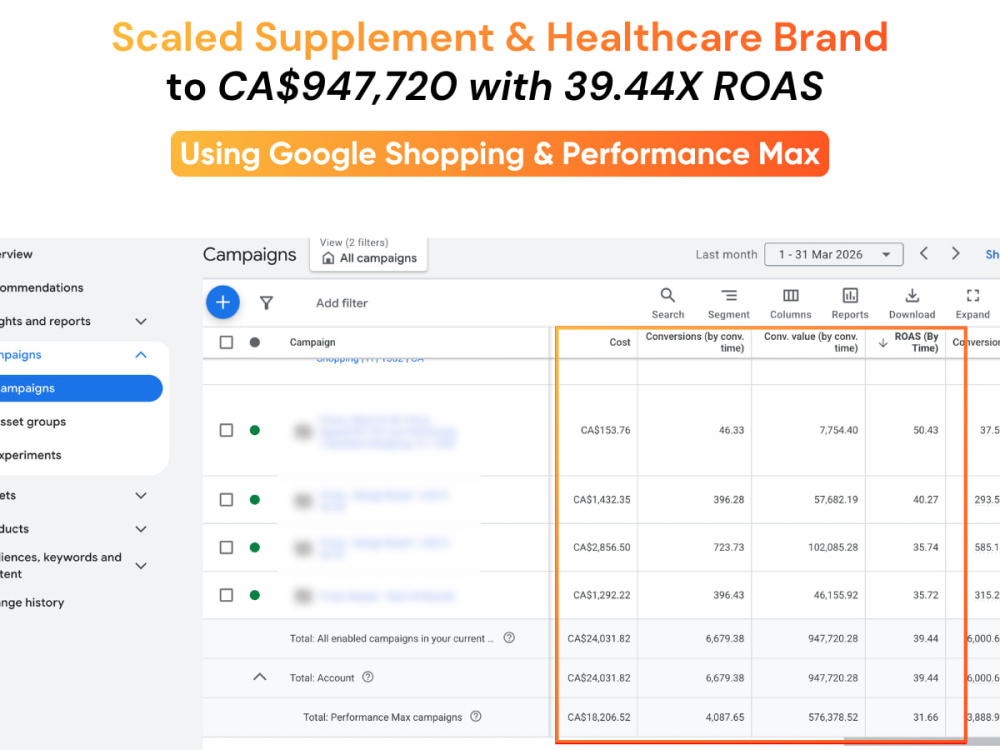Click the Expand fullscreen icon
The width and height of the screenshot is (1000, 750).
pos(973,295)
